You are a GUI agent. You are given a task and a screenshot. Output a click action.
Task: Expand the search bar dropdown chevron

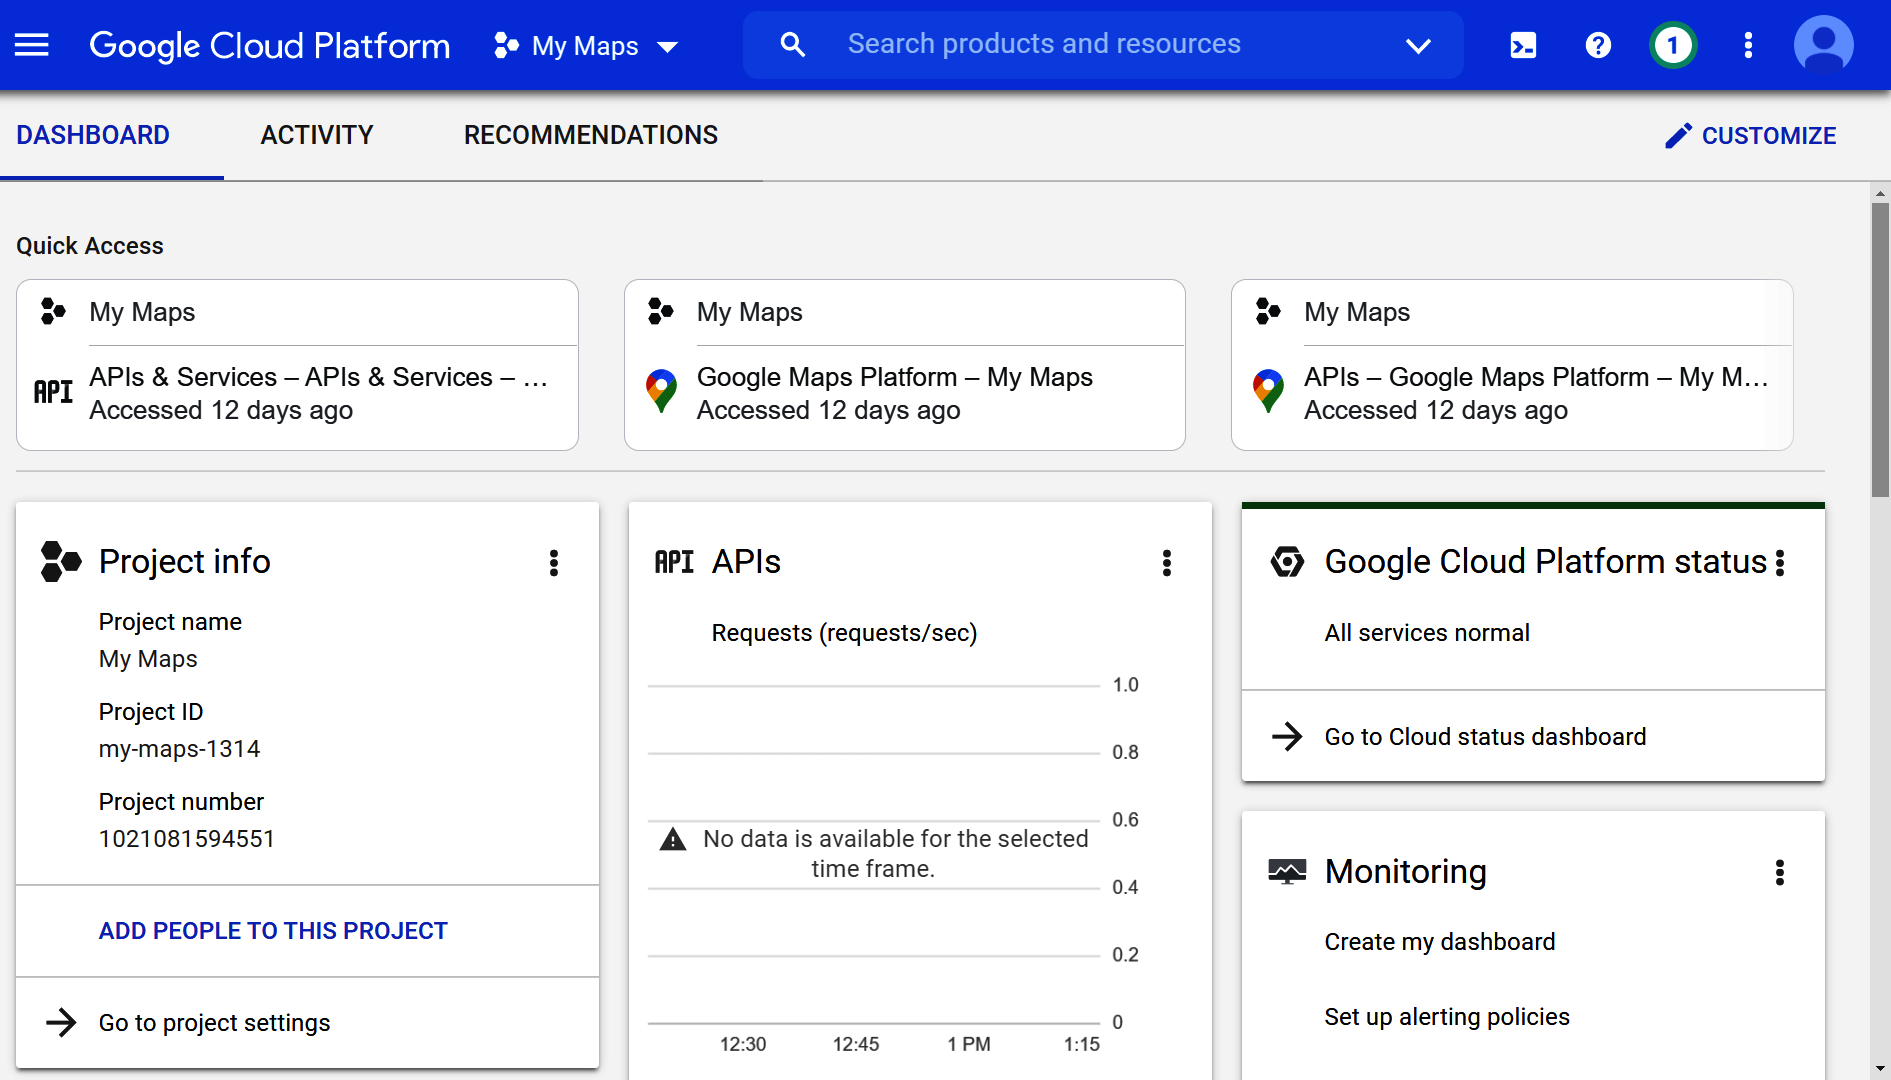(x=1418, y=45)
